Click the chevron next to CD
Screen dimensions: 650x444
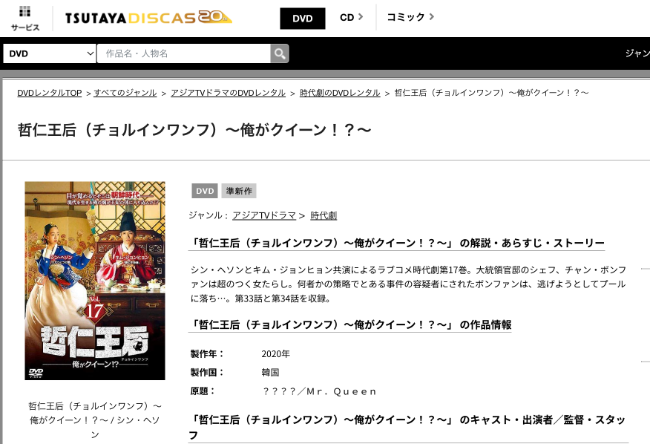(360, 17)
